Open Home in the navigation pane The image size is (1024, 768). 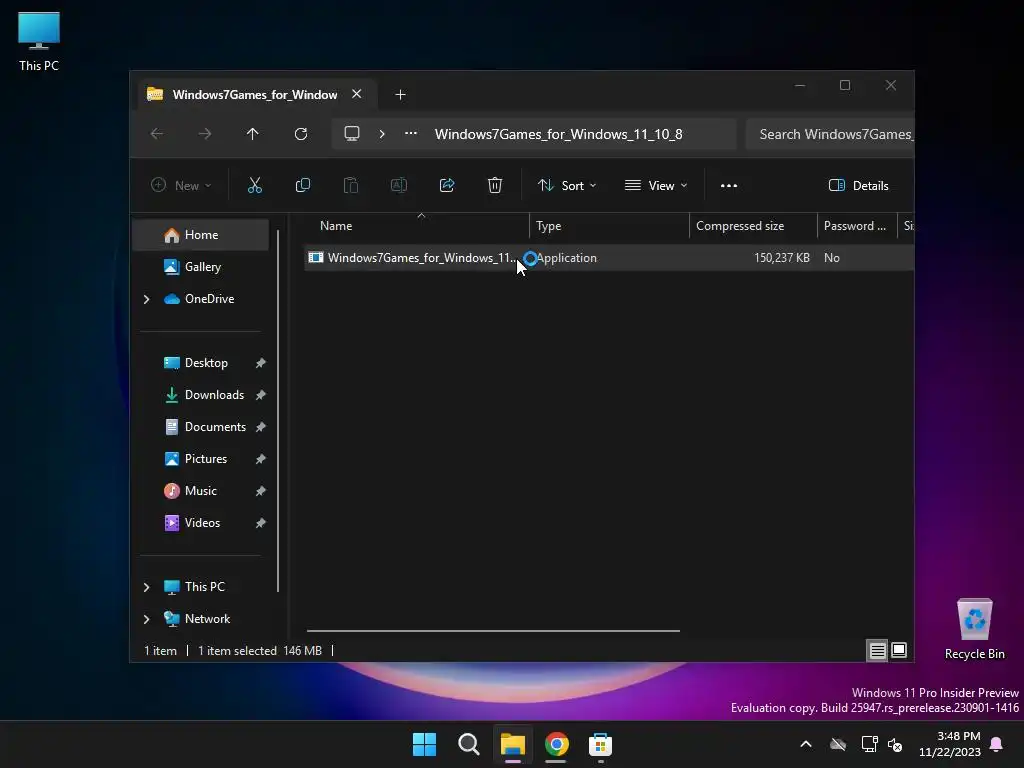[x=201, y=234]
